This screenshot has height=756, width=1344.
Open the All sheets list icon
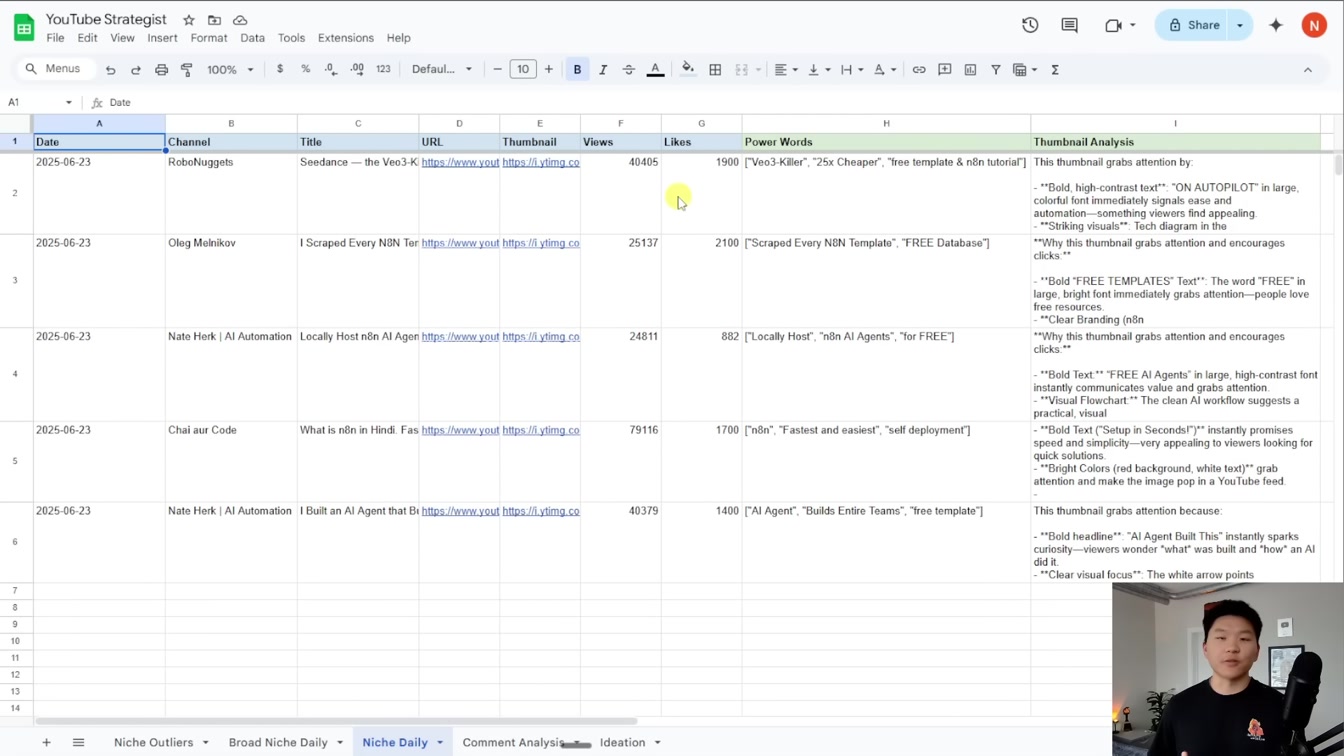(78, 742)
